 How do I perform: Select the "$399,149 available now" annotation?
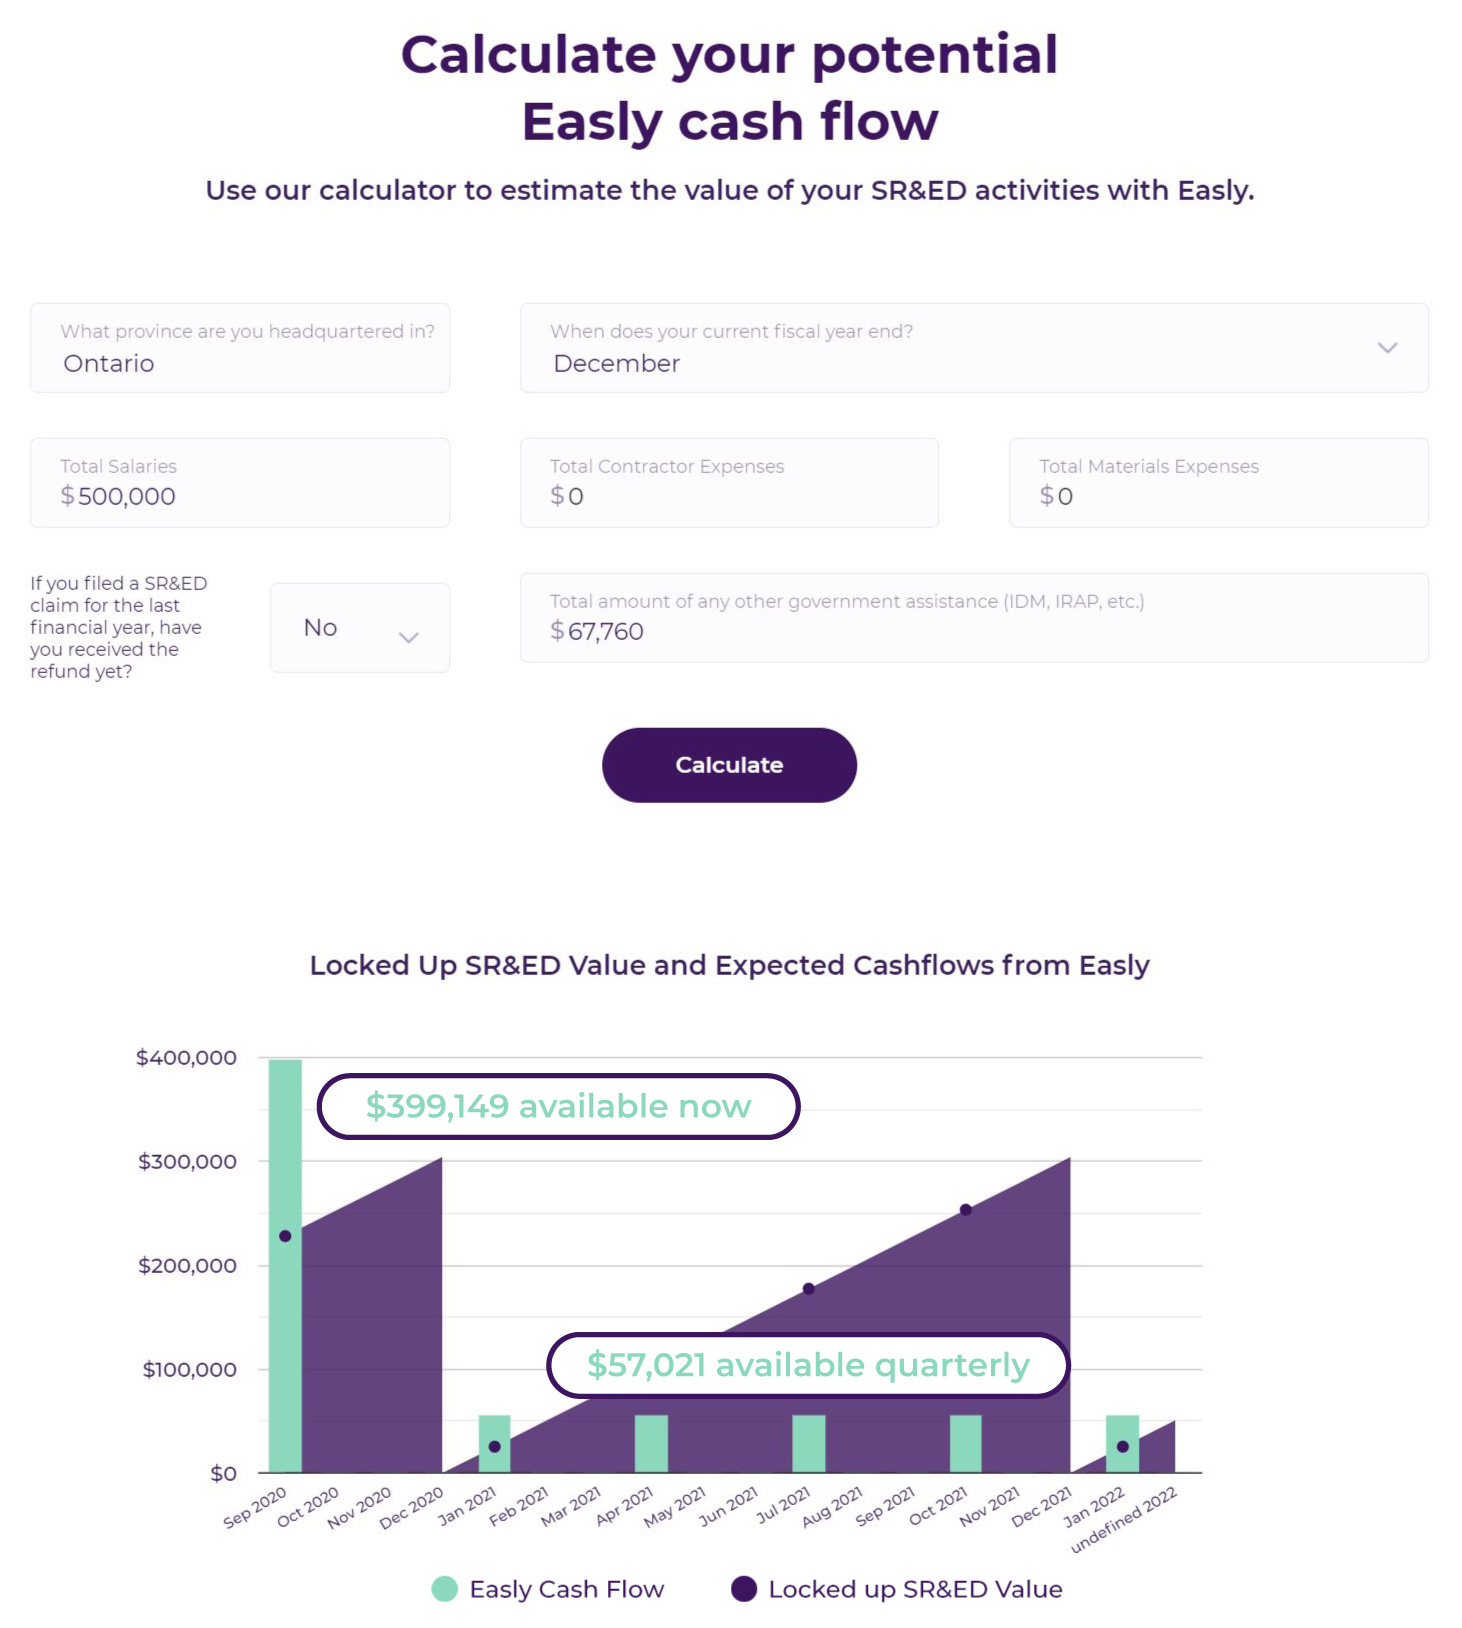coord(558,1106)
